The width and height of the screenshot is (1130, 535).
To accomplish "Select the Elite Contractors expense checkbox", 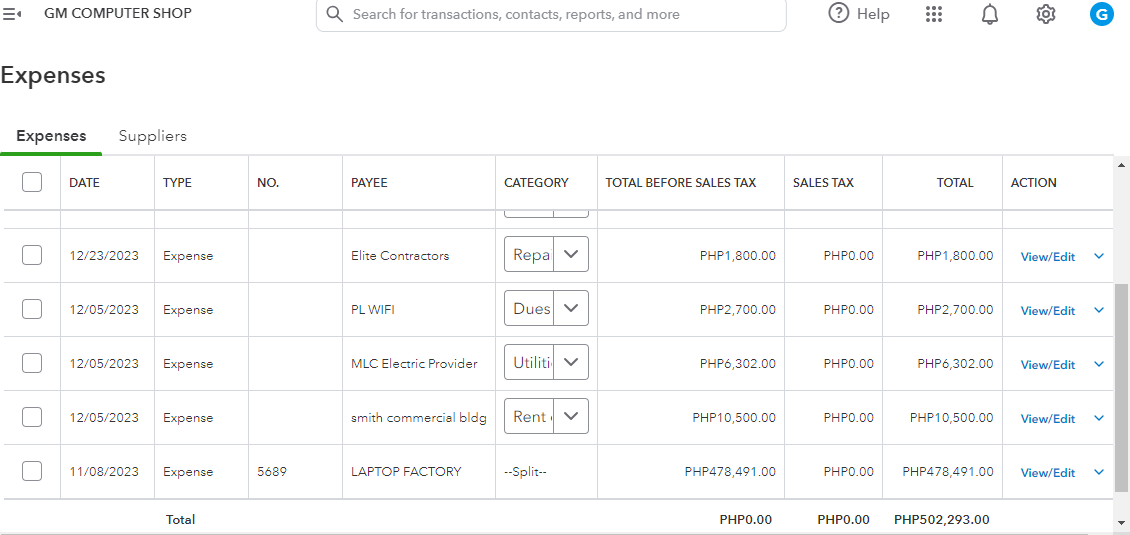I will (32, 255).
